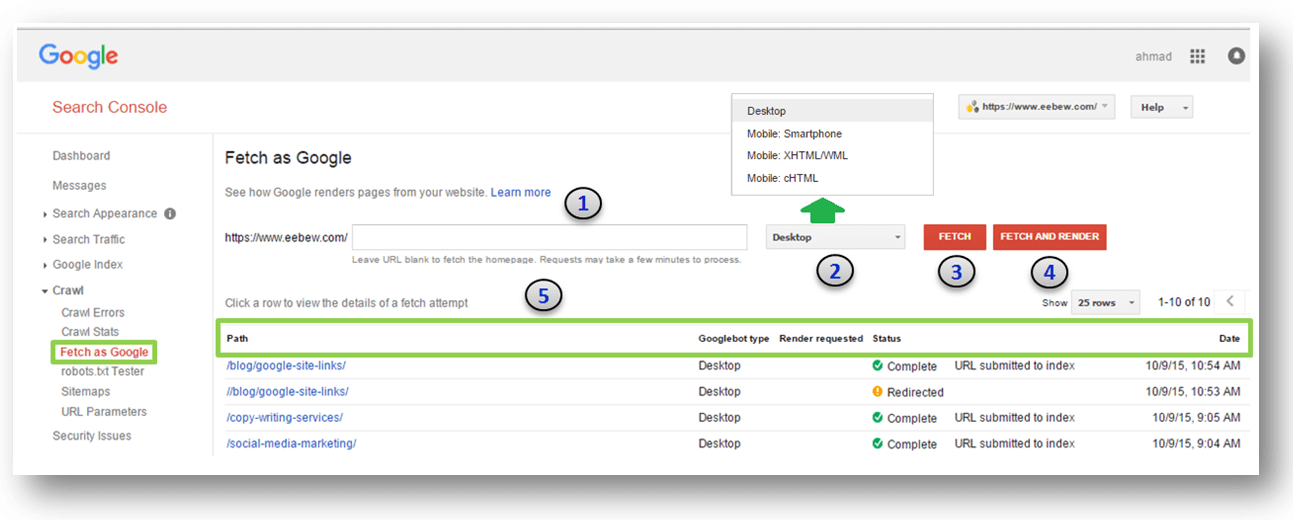The width and height of the screenshot is (1293, 520).
Task: Open Dashboard in sidebar
Action: tap(81, 156)
